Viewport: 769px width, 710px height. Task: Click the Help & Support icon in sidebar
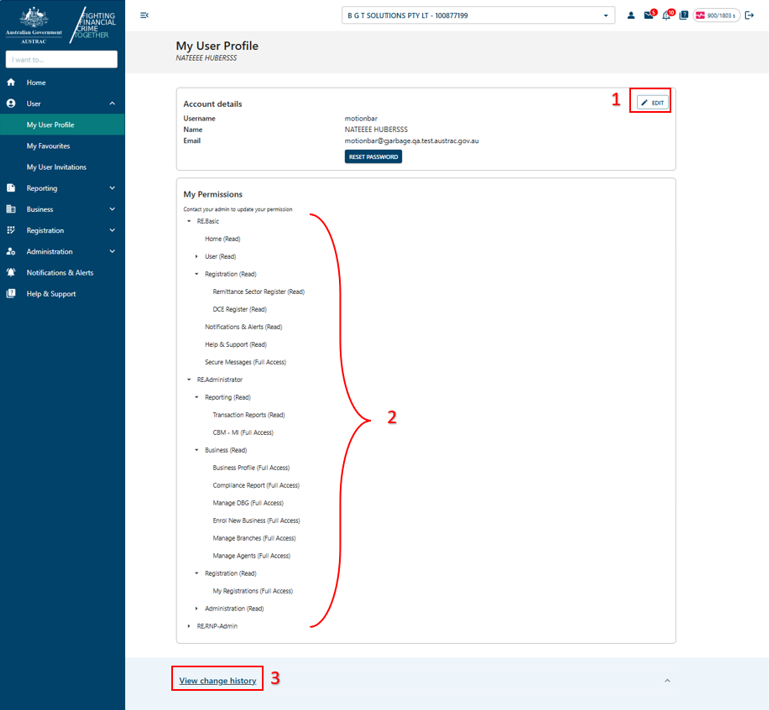click(11, 293)
